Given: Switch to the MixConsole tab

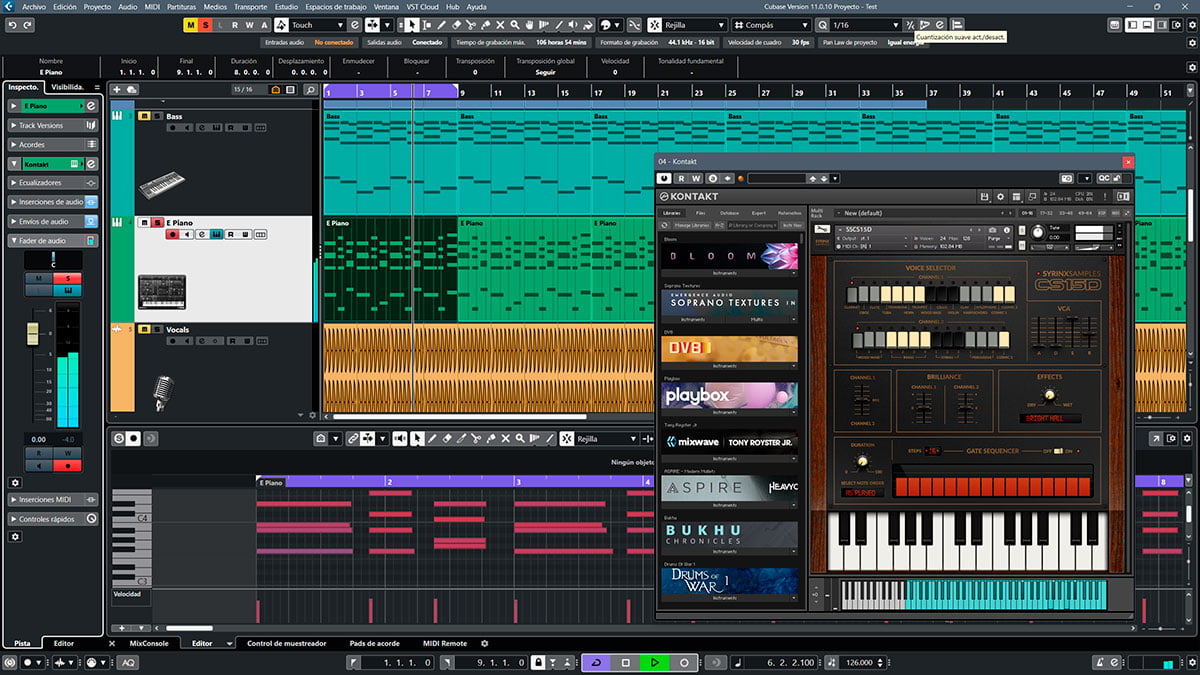Looking at the screenshot, I should click(149, 643).
